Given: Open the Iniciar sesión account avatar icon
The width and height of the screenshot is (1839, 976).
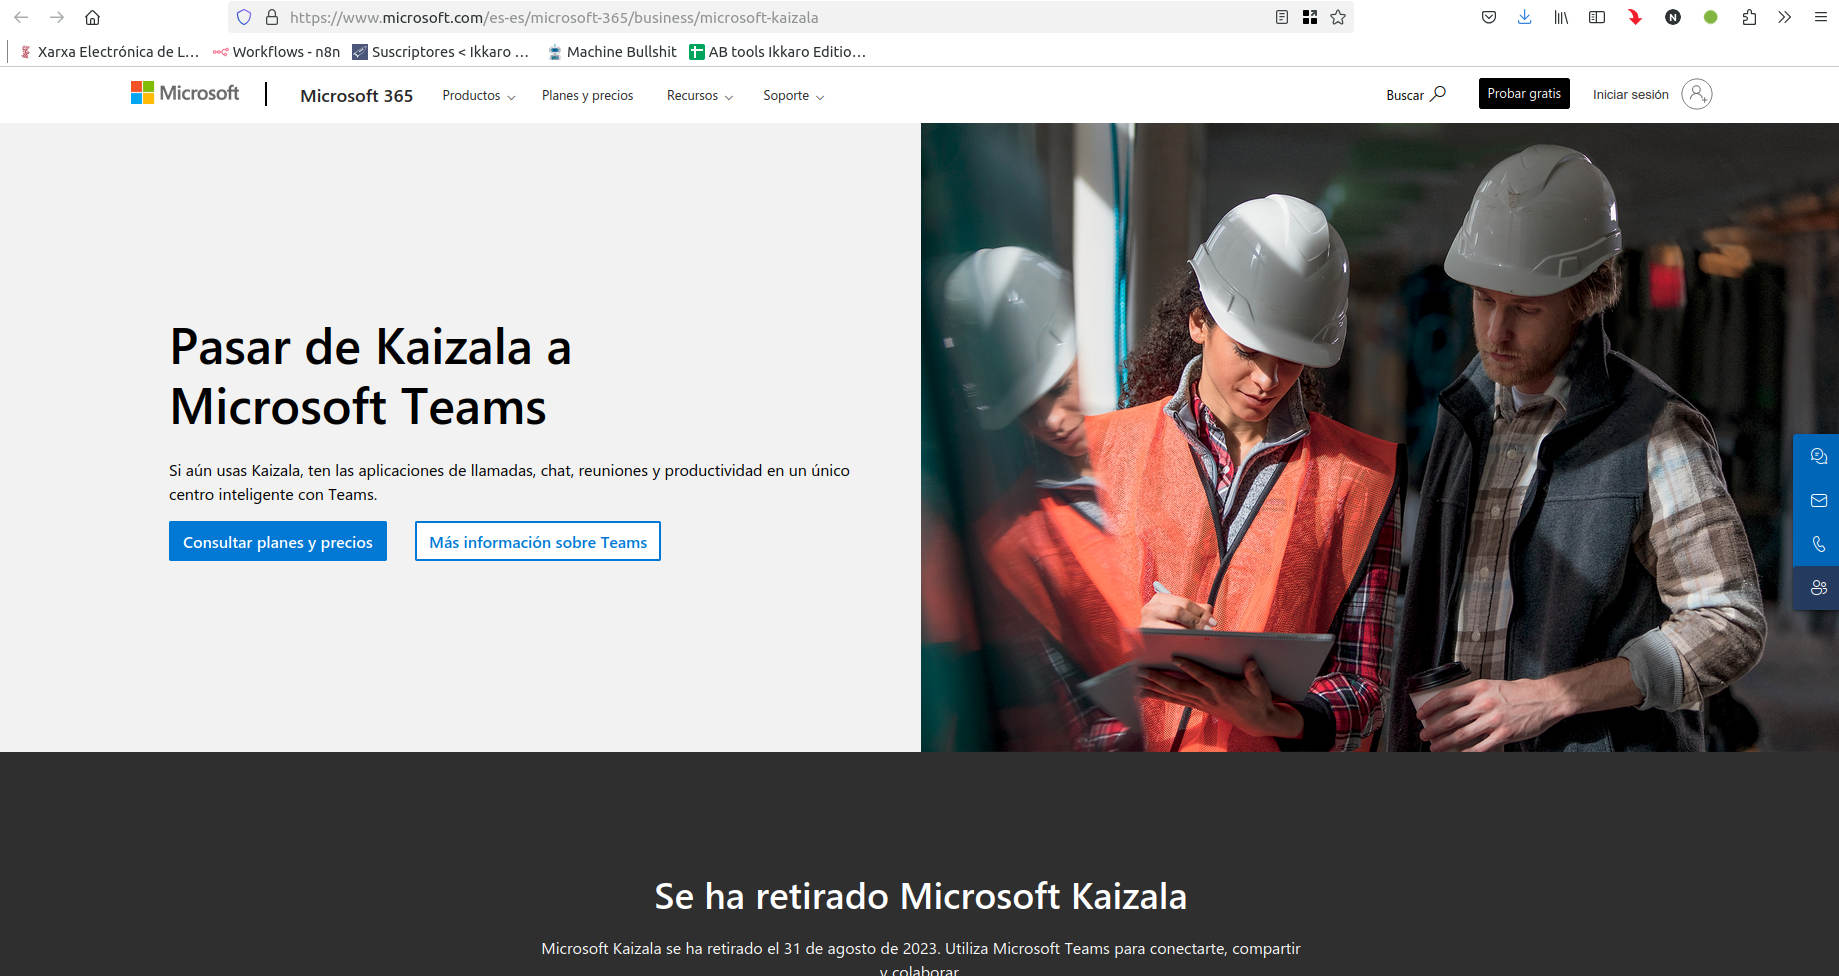Looking at the screenshot, I should (1696, 93).
